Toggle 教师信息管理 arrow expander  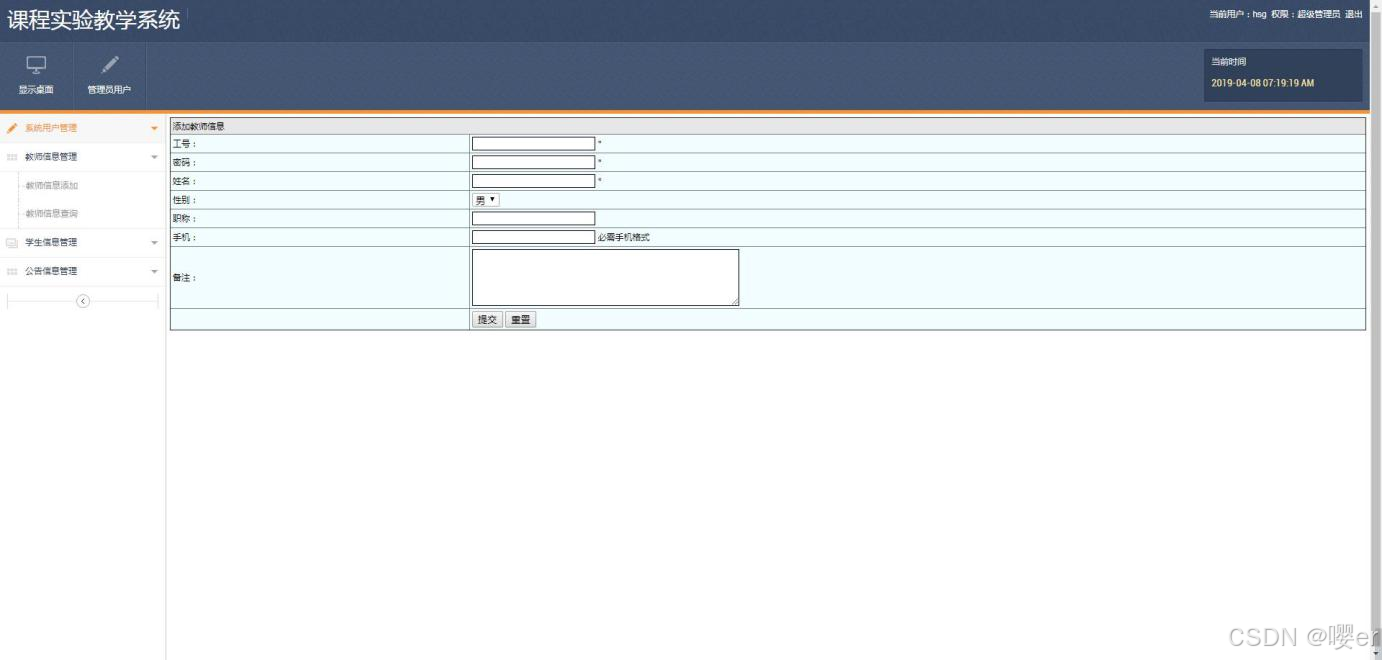click(154, 157)
